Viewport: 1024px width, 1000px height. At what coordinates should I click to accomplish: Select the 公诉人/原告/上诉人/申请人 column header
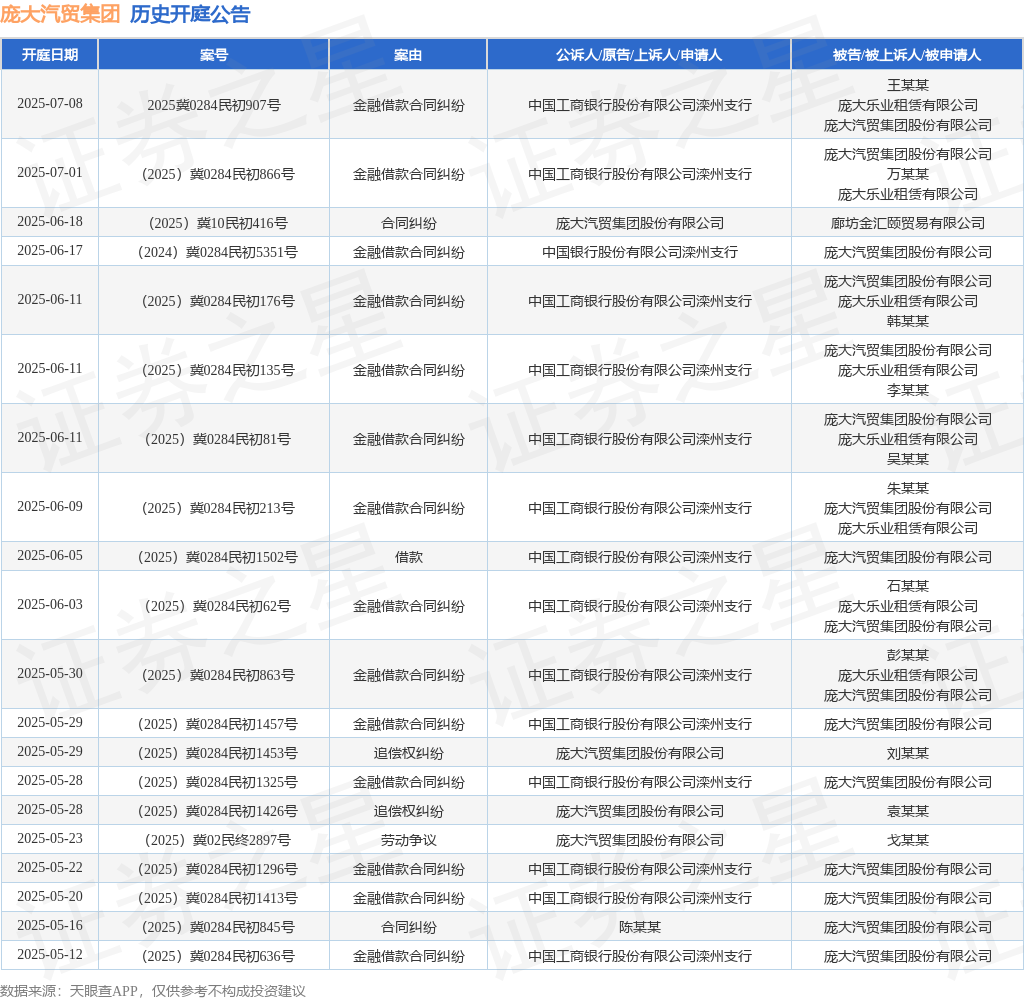[x=639, y=55]
